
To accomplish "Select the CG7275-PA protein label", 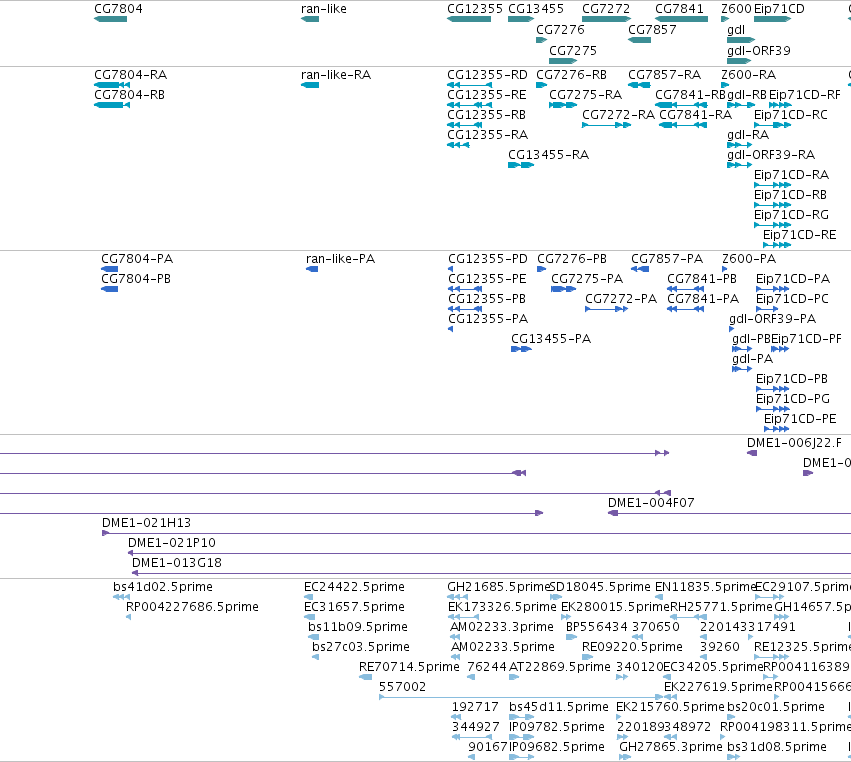I will pyautogui.click(x=587, y=279).
